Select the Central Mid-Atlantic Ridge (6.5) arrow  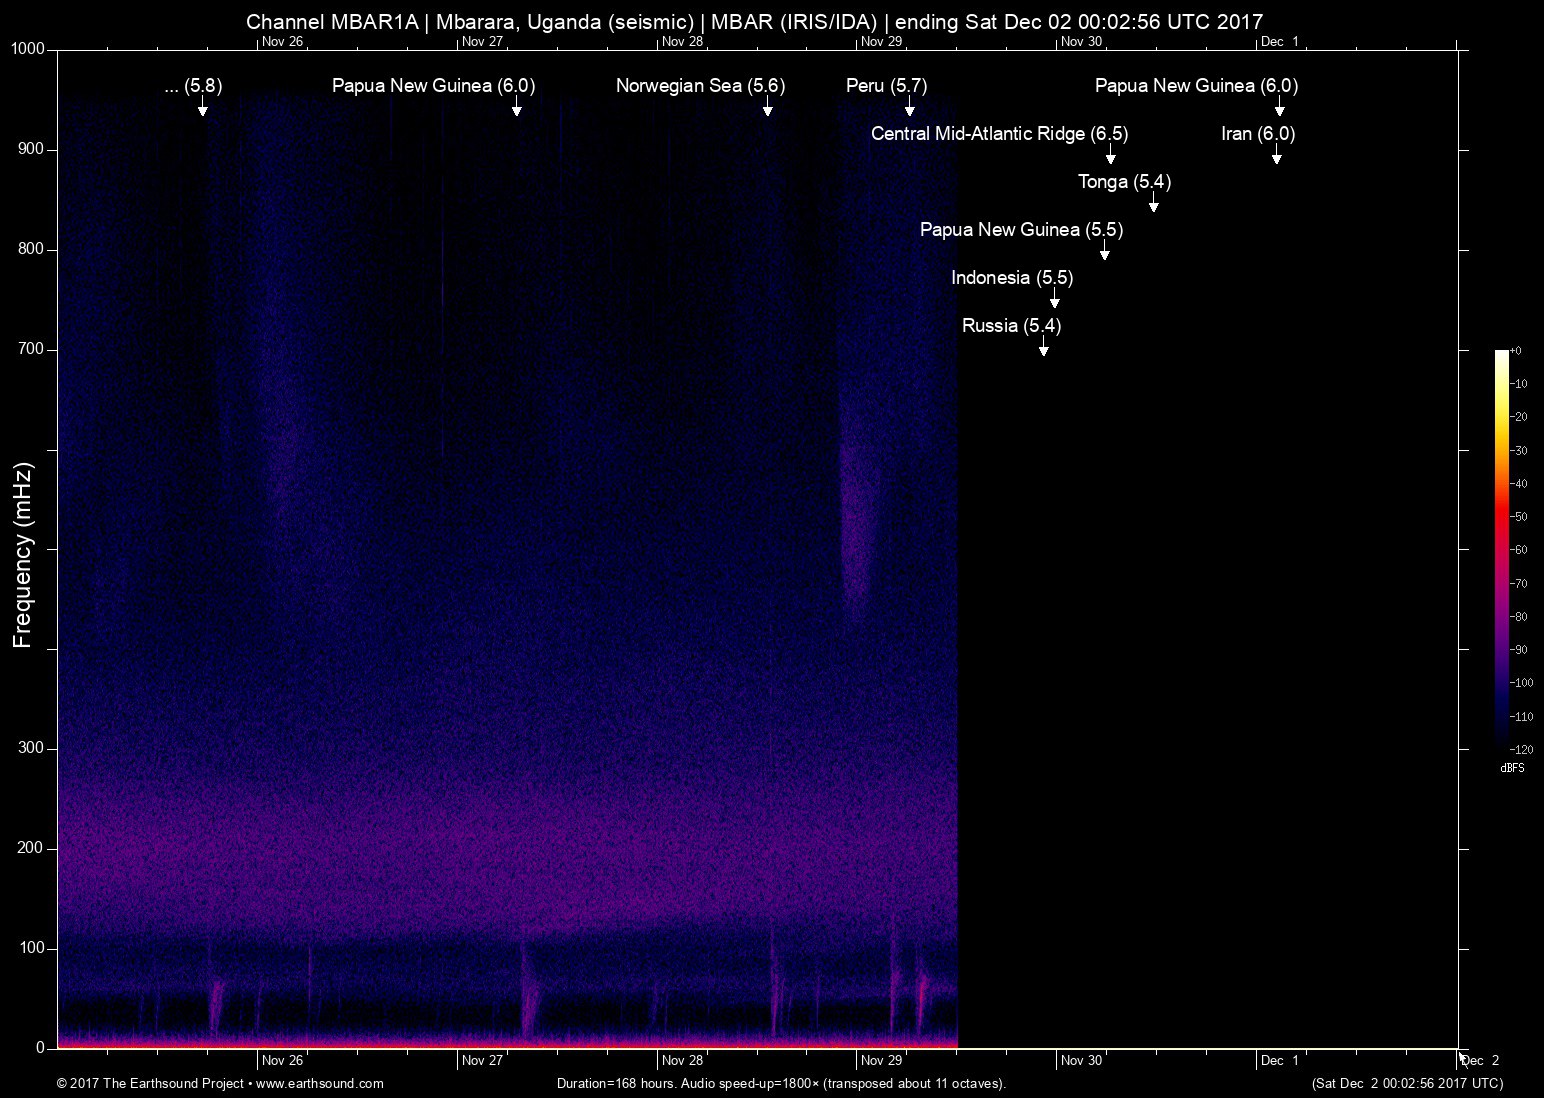1109,158
